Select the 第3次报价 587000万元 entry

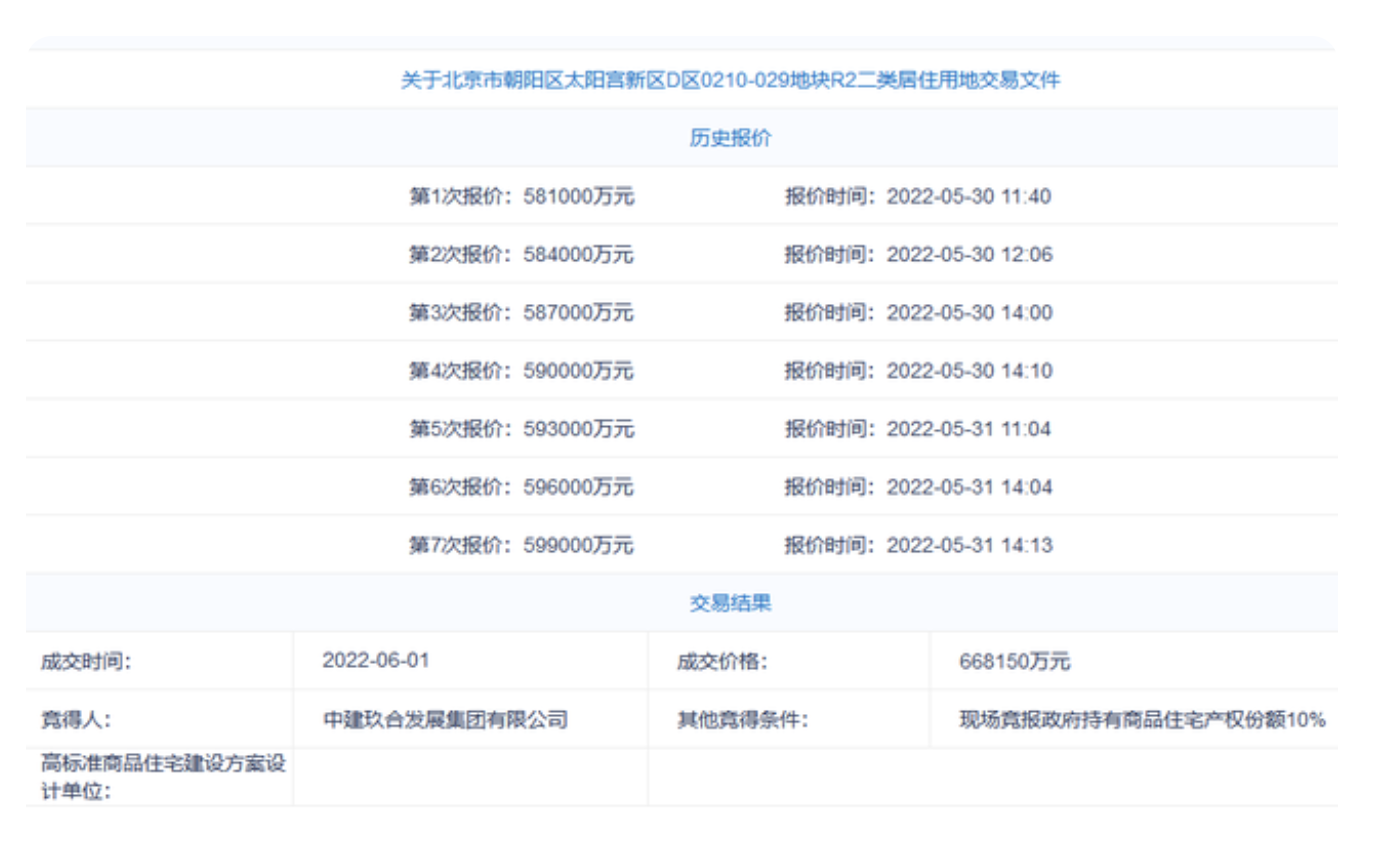pos(521,313)
